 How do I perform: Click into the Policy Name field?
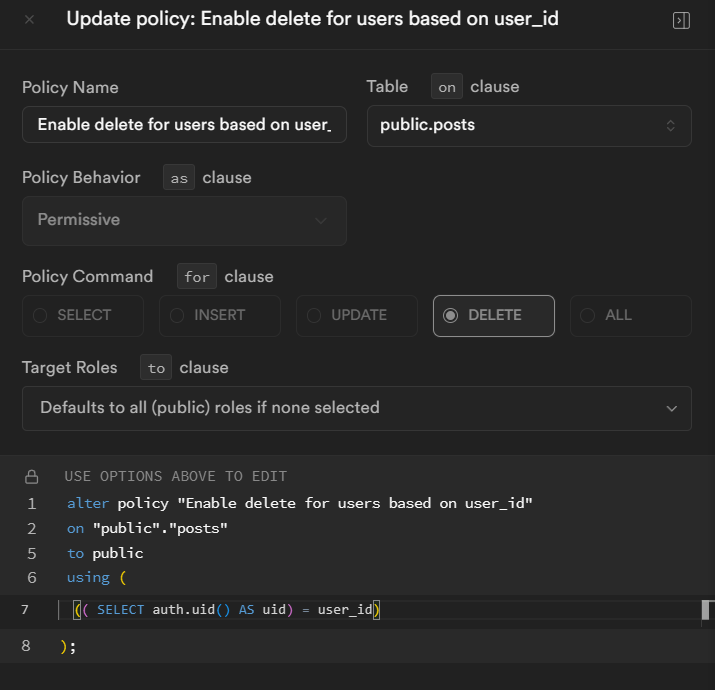[184, 125]
